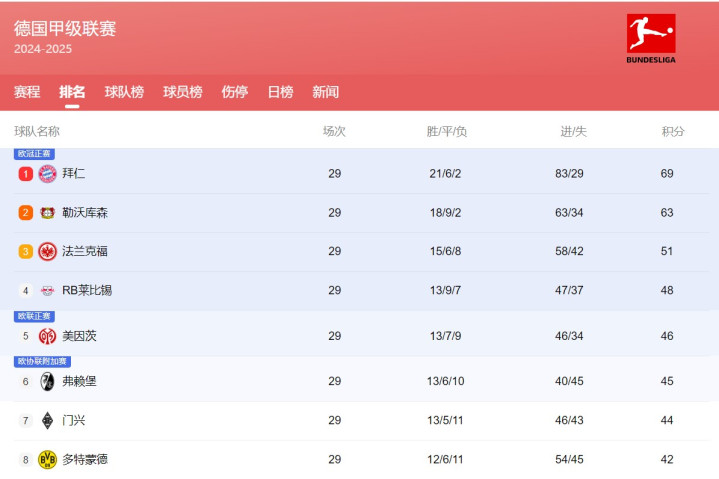Screen dimensions: 719x479
Task: Select the 排名 tab
Action: tap(72, 92)
